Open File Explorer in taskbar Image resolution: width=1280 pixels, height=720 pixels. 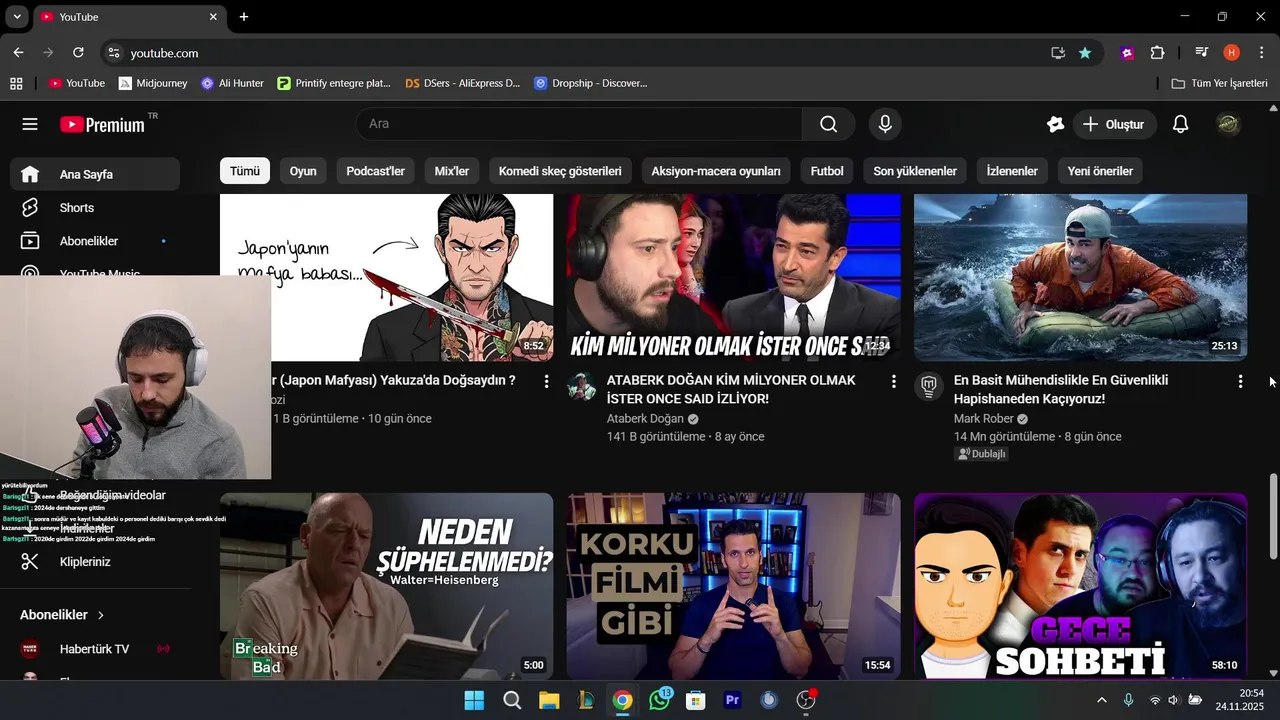pyautogui.click(x=548, y=700)
